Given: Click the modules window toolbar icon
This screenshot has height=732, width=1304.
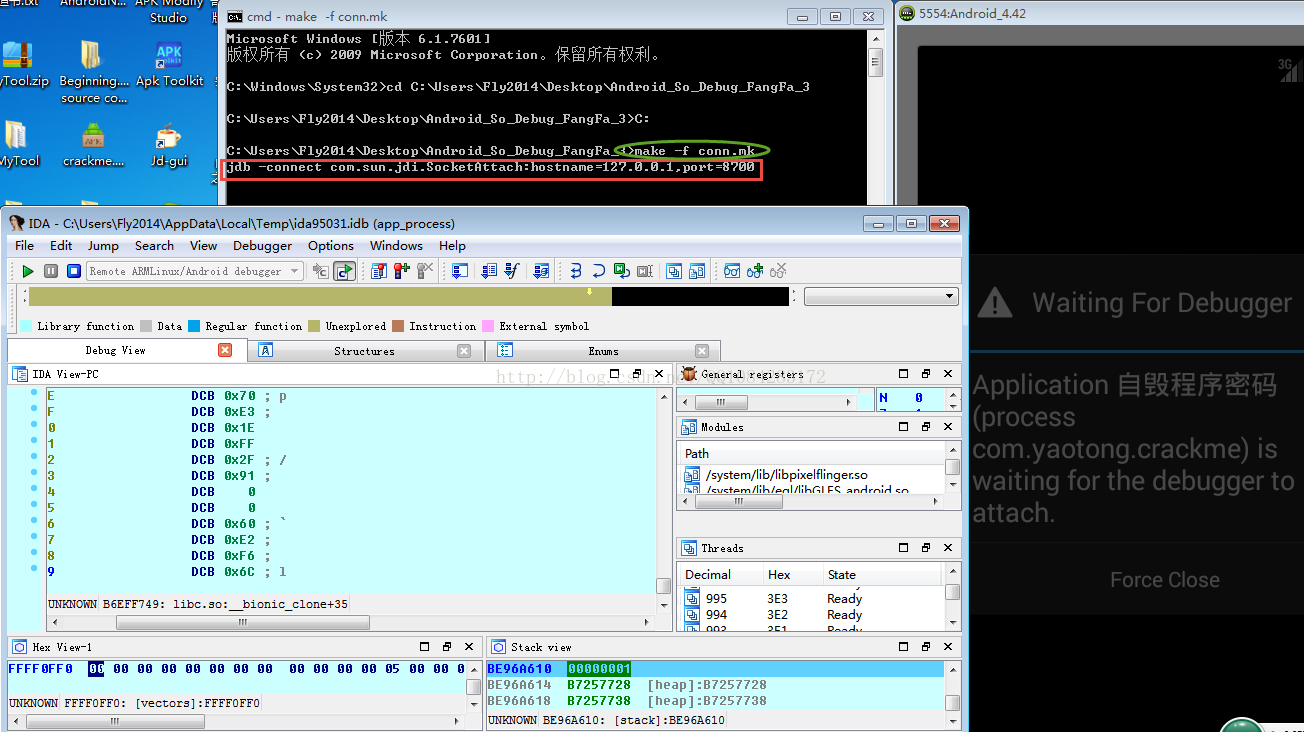Looking at the screenshot, I should (697, 271).
